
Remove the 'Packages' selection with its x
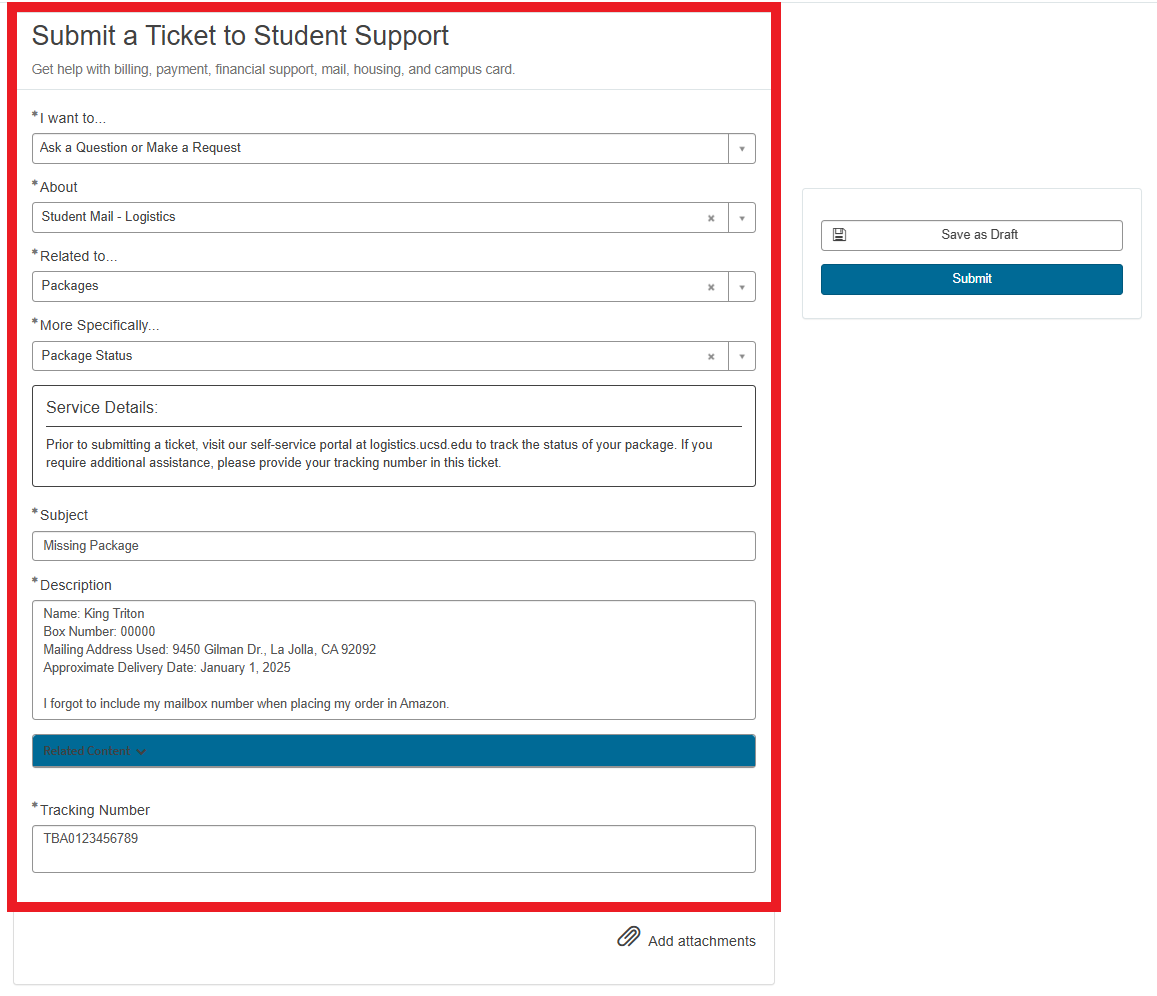pyautogui.click(x=711, y=287)
